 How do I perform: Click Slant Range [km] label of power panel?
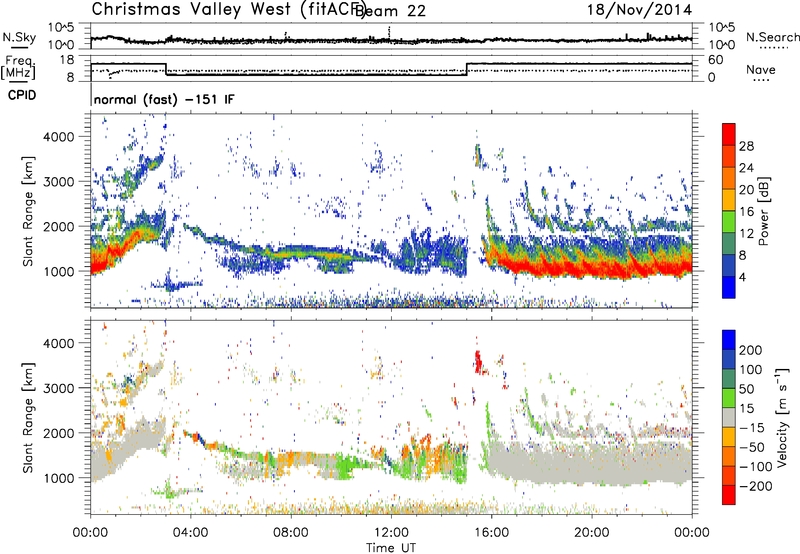tap(28, 211)
